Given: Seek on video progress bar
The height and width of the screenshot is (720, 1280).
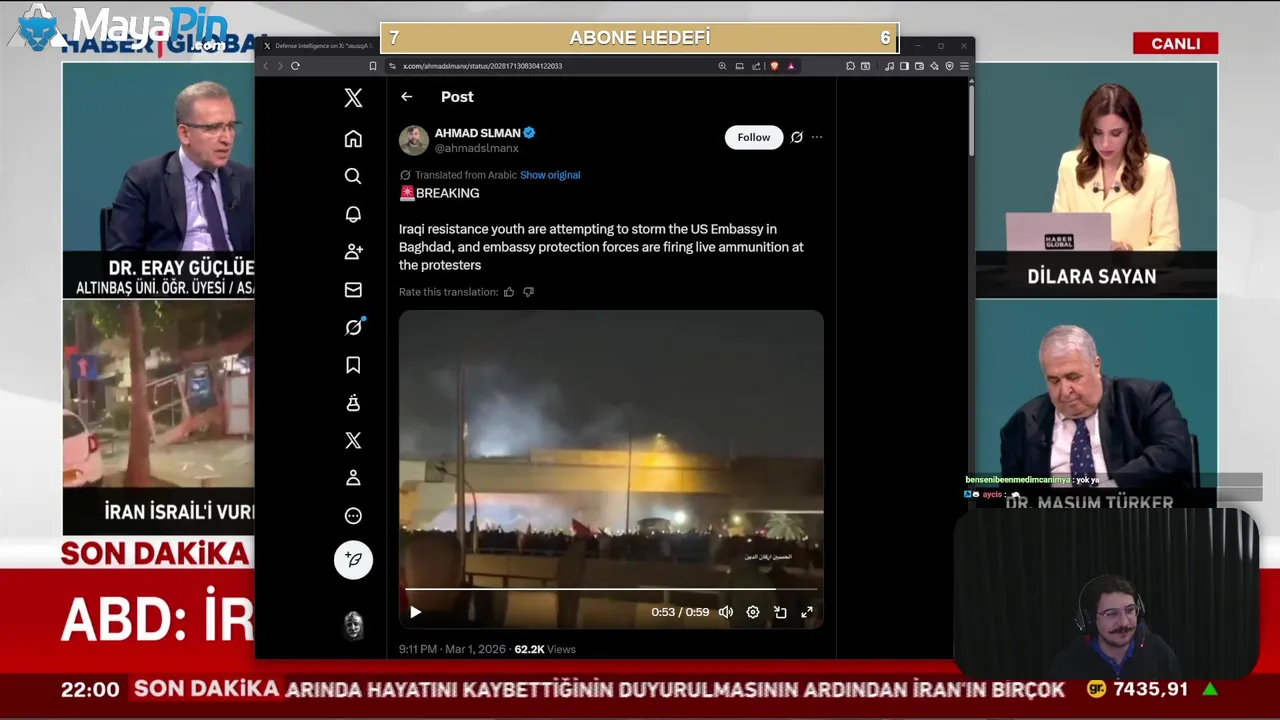Looking at the screenshot, I should coord(611,590).
